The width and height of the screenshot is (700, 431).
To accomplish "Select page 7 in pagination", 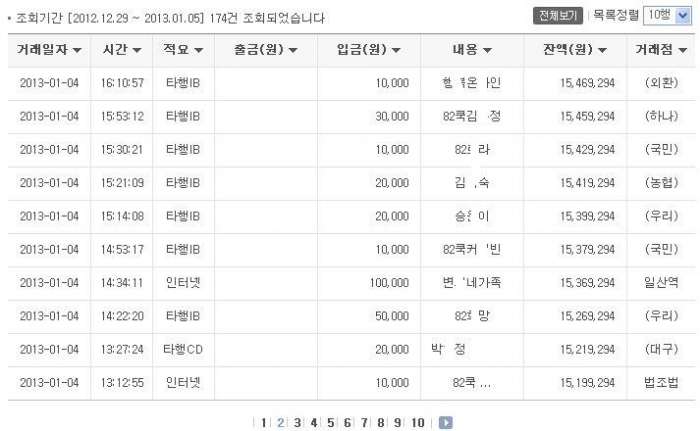I will (364, 423).
